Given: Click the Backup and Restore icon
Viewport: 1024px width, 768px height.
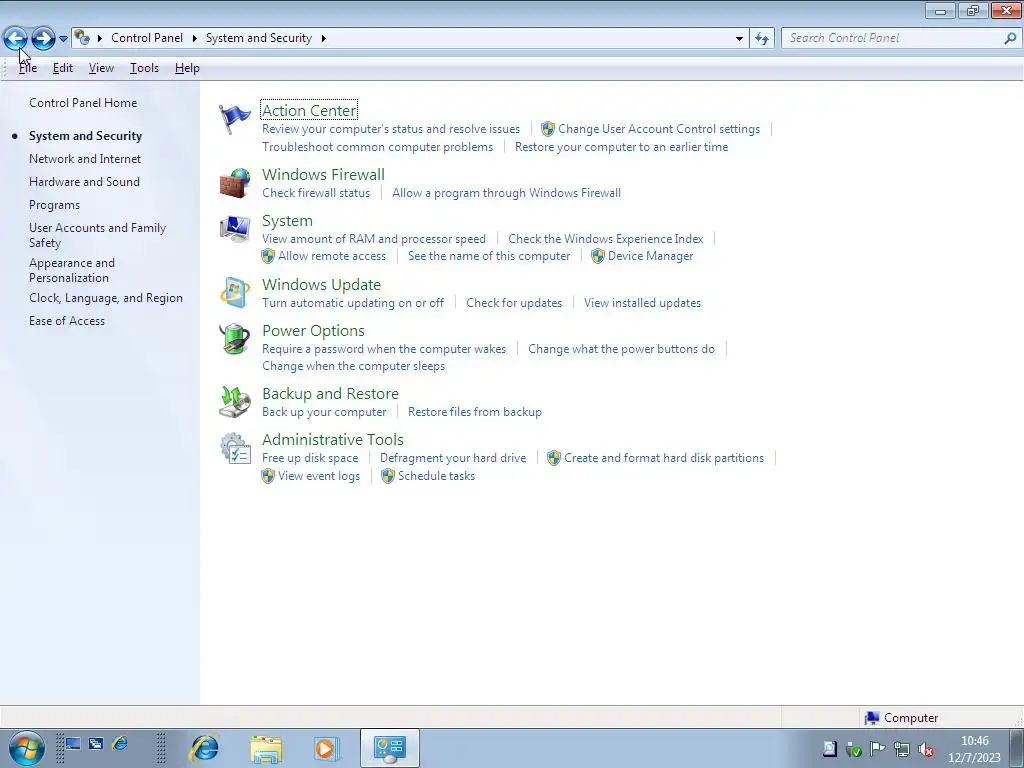Looking at the screenshot, I should 234,401.
